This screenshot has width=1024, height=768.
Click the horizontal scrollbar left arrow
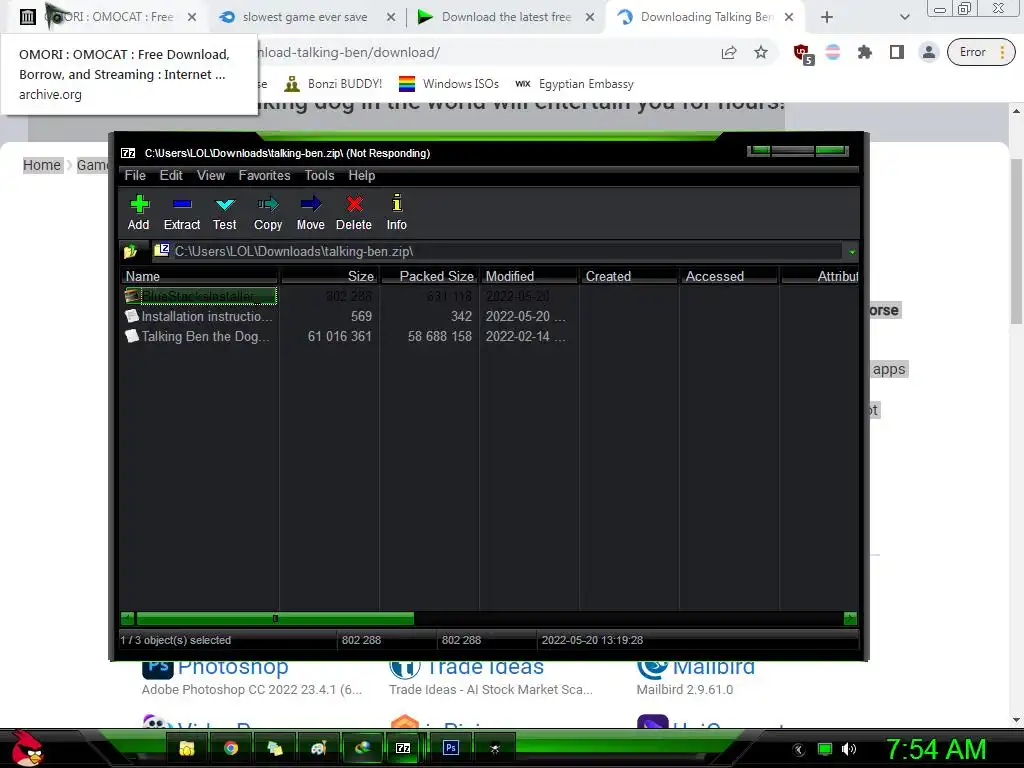[x=127, y=618]
